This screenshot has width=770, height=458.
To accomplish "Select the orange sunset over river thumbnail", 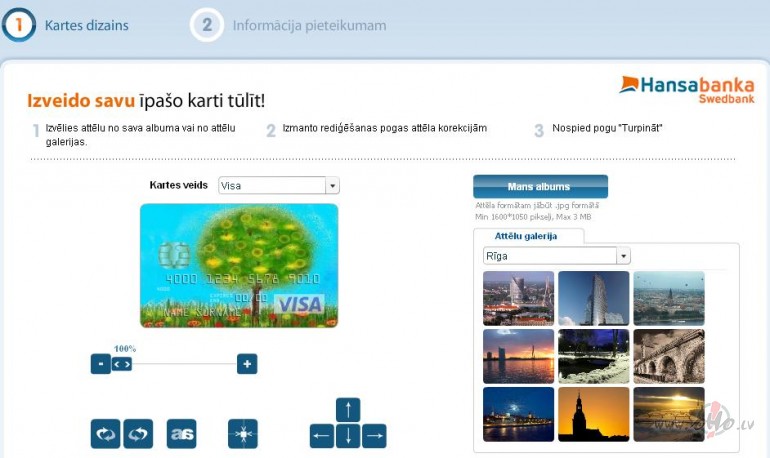I will [x=519, y=356].
